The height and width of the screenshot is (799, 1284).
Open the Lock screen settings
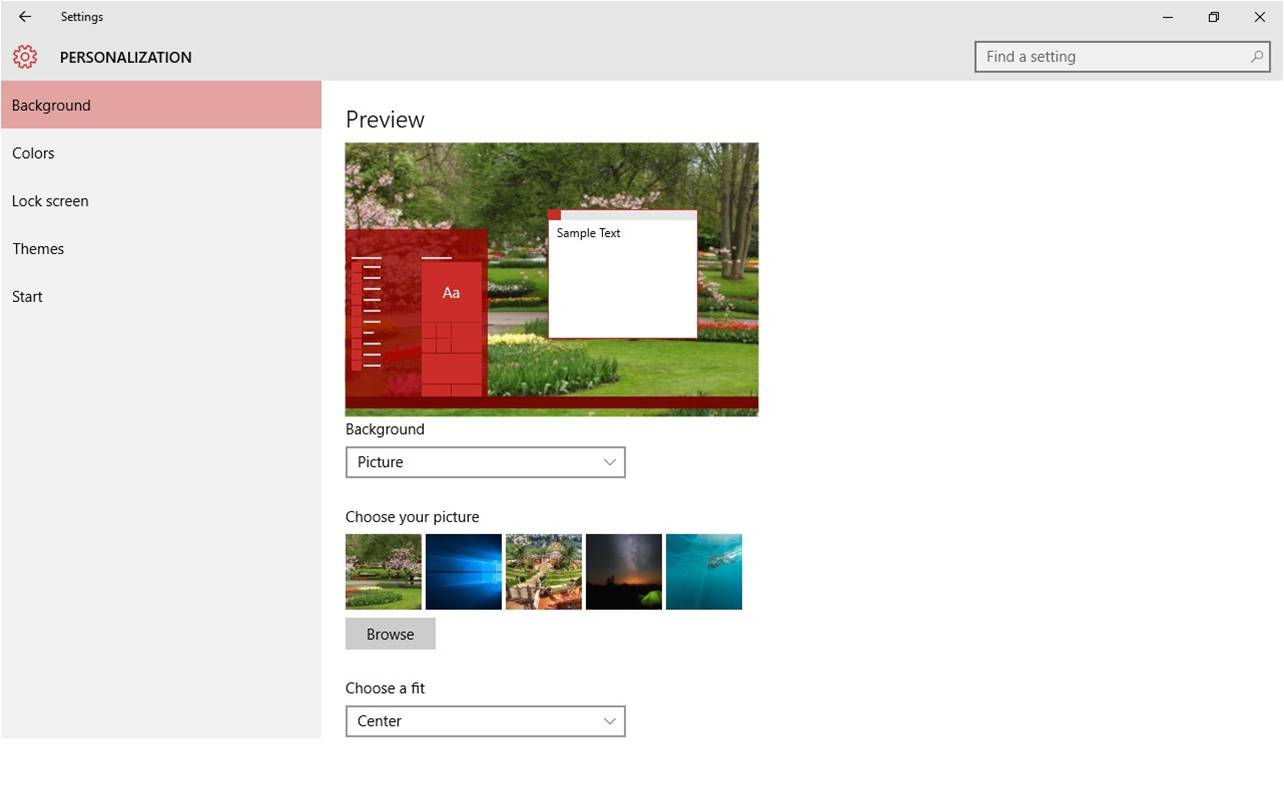(x=50, y=201)
